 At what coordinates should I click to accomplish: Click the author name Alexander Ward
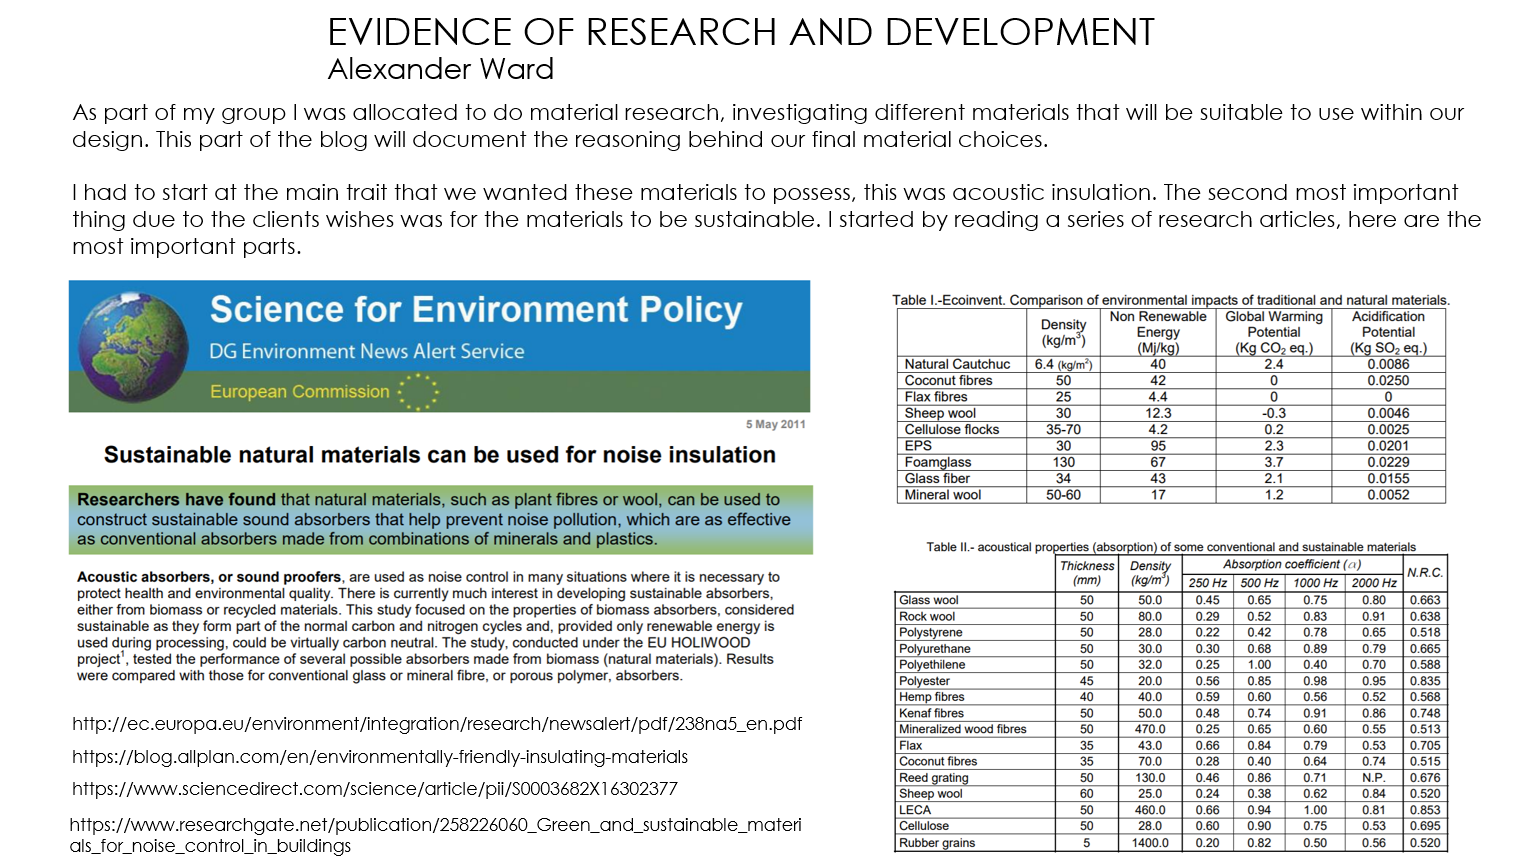click(440, 70)
